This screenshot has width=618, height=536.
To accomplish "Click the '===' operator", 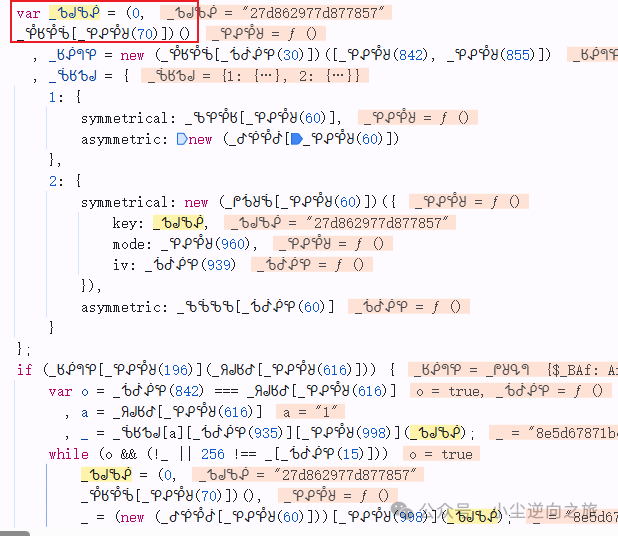I will [226, 391].
